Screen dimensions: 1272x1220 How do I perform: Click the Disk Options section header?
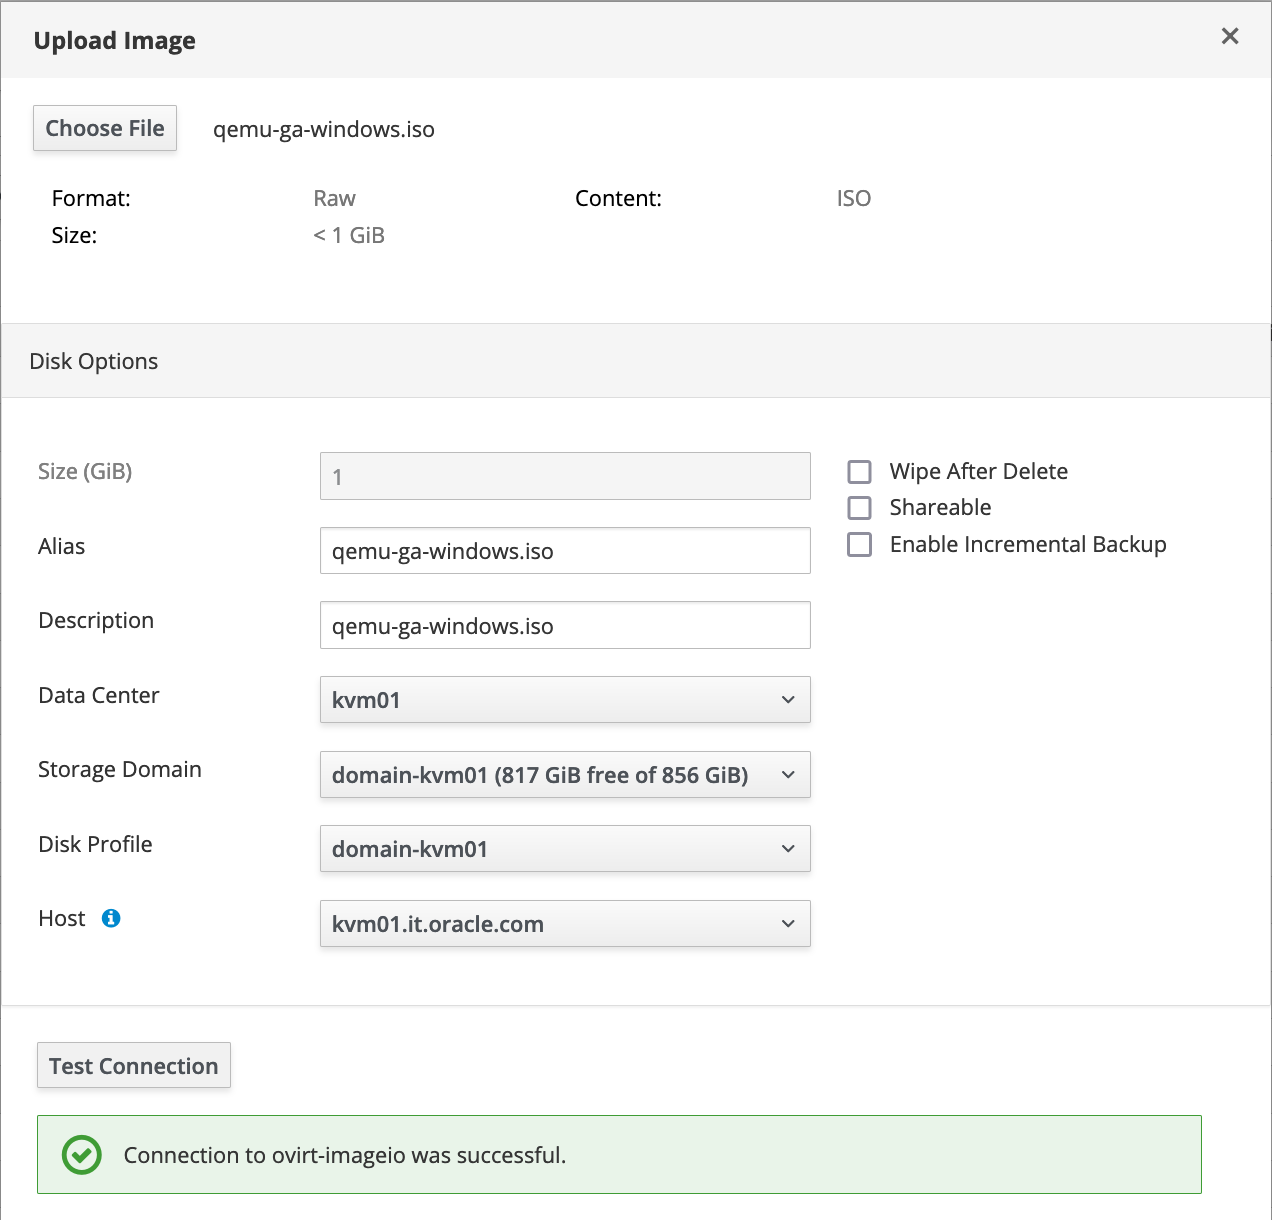[93, 361]
